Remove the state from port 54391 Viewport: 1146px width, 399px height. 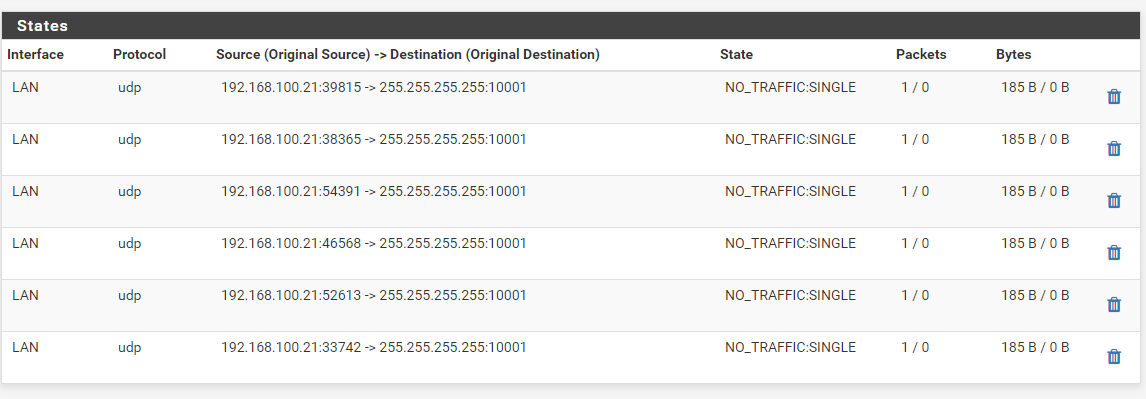(x=1114, y=200)
